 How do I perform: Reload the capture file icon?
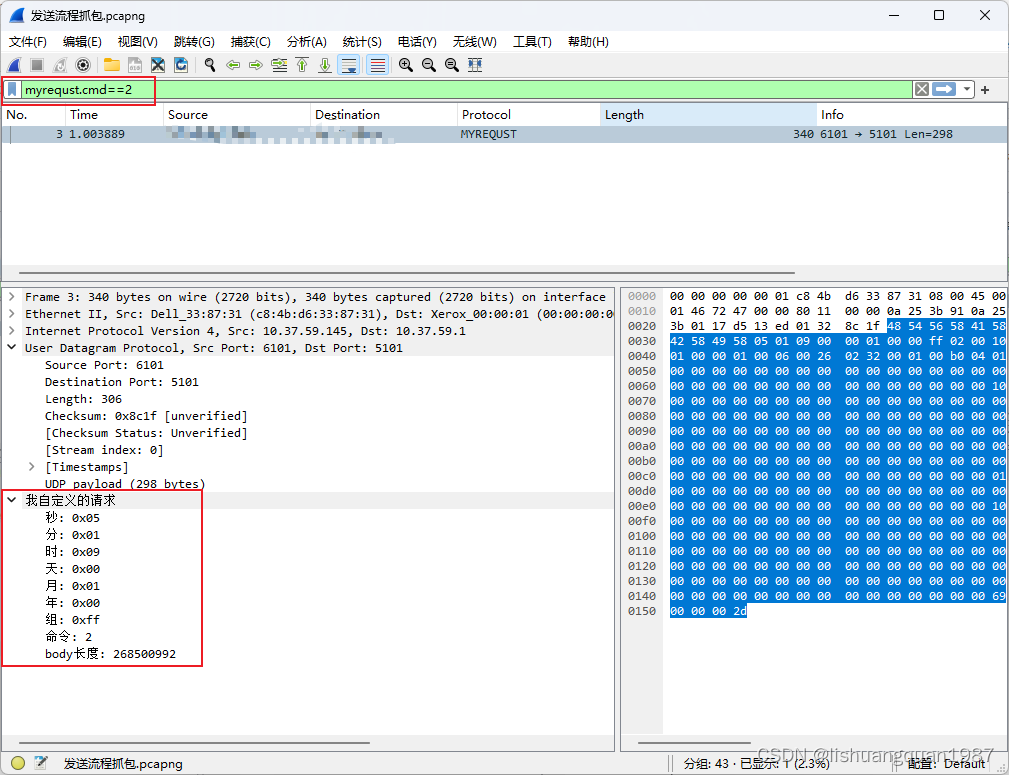click(181, 65)
